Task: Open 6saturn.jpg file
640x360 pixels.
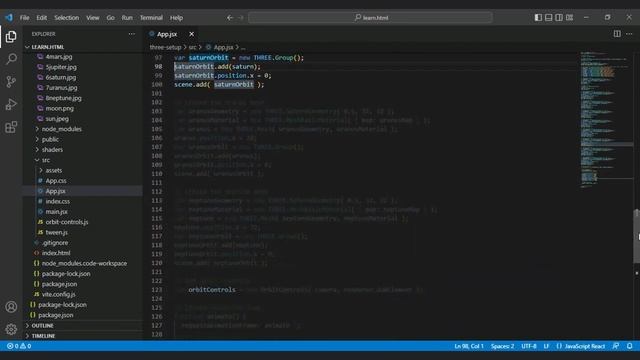Action: pyautogui.click(x=60, y=77)
